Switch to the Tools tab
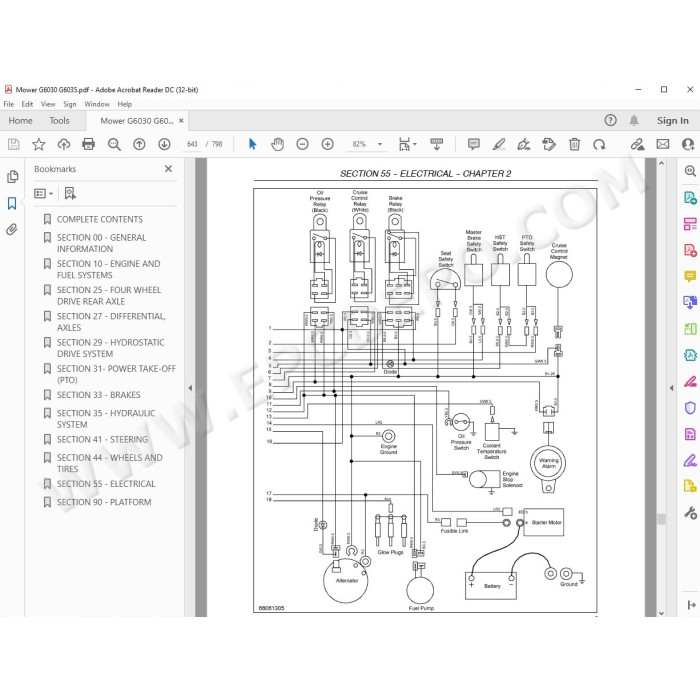Image resolution: width=700 pixels, height=700 pixels. click(x=59, y=121)
